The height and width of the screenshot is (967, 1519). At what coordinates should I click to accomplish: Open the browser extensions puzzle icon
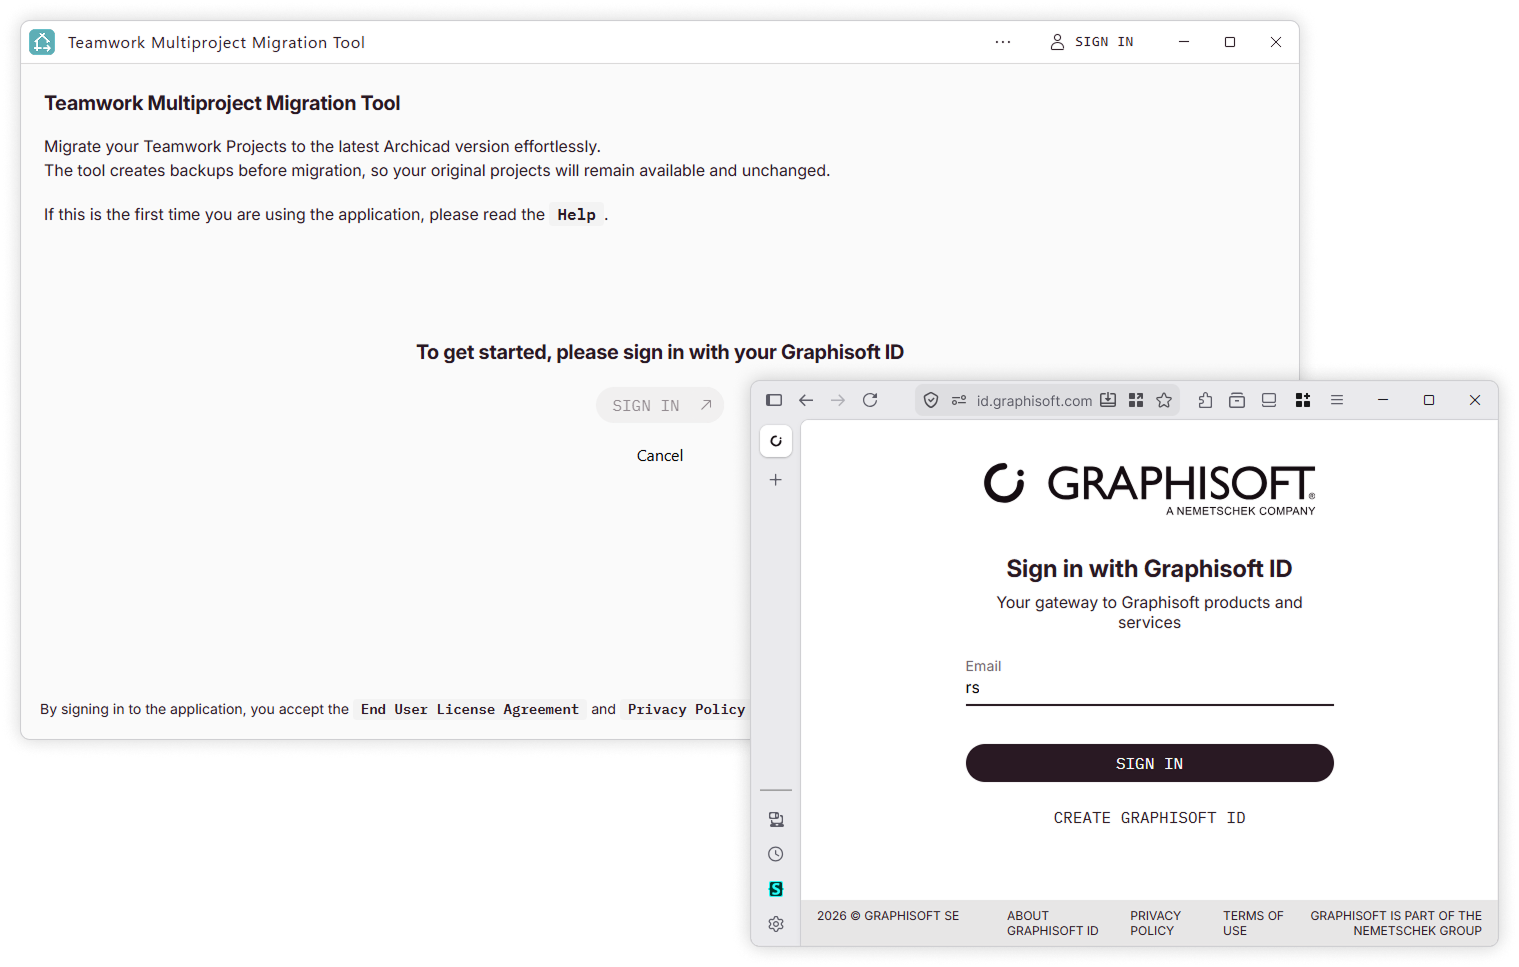[x=1205, y=400]
